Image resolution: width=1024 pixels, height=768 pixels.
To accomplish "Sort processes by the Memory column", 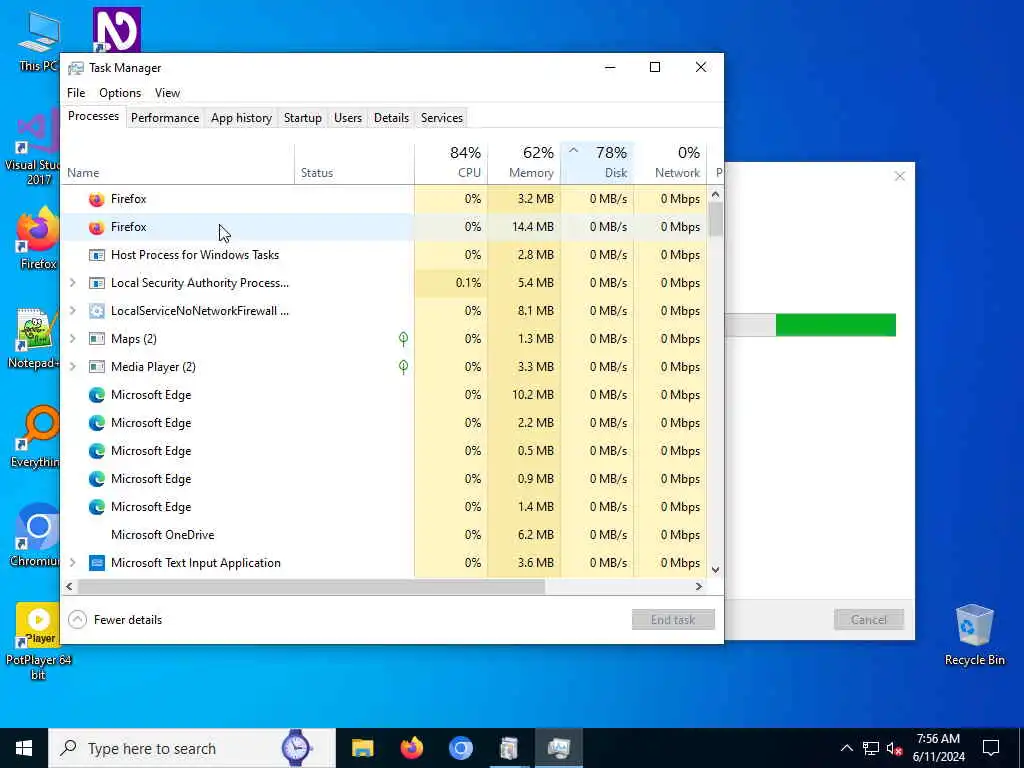I will click(524, 163).
